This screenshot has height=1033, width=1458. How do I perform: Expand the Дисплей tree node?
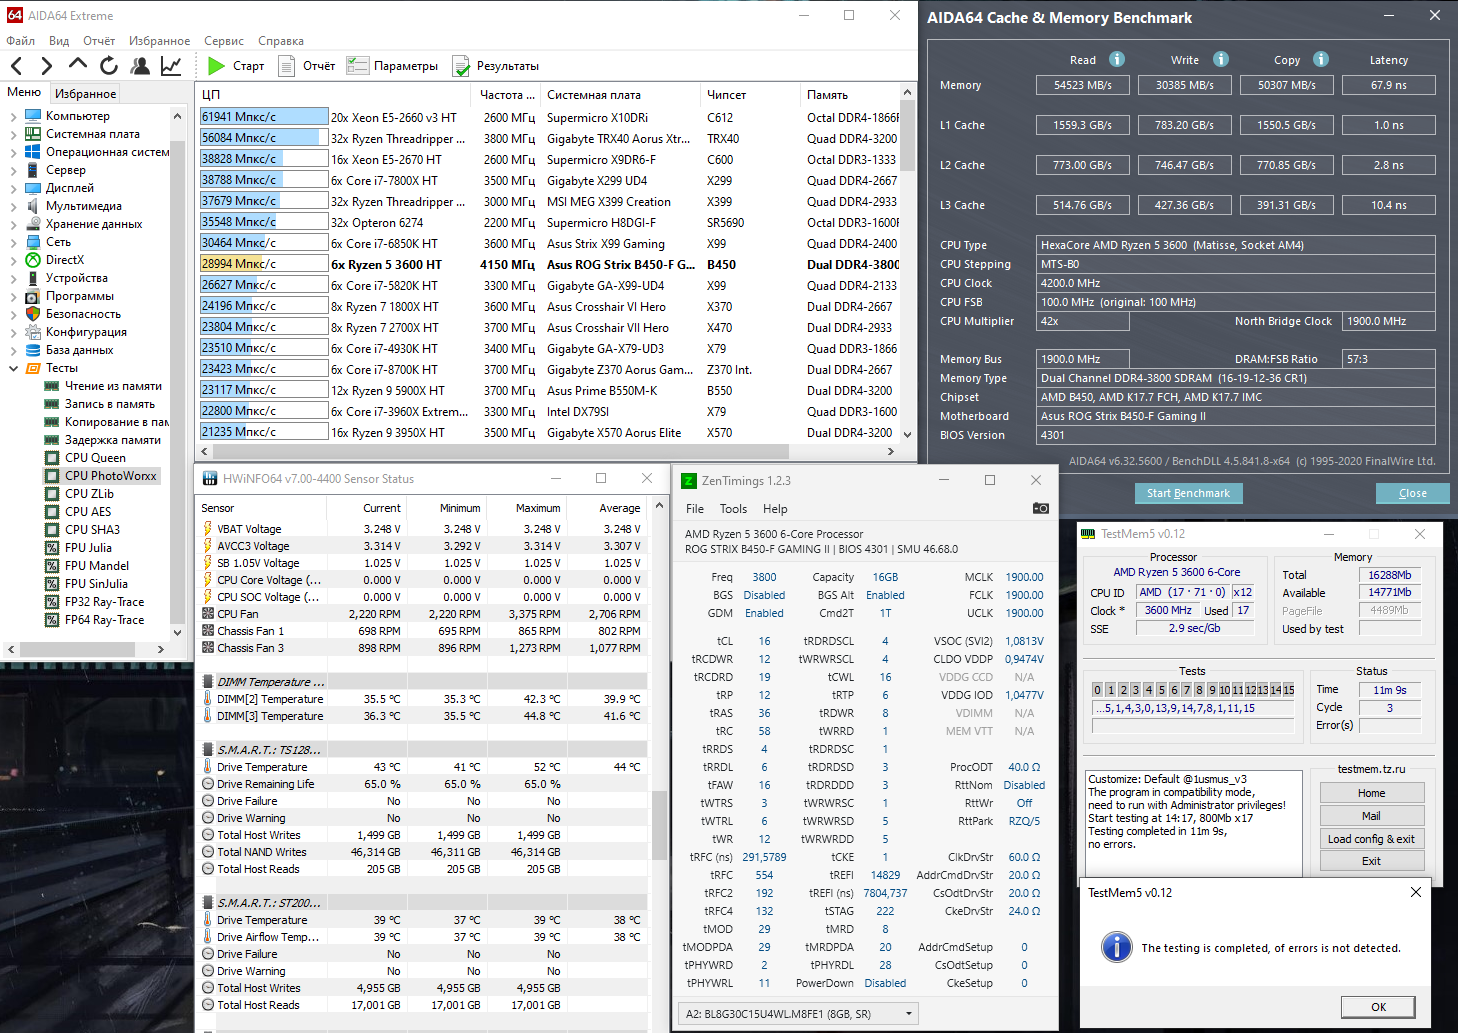[x=13, y=188]
